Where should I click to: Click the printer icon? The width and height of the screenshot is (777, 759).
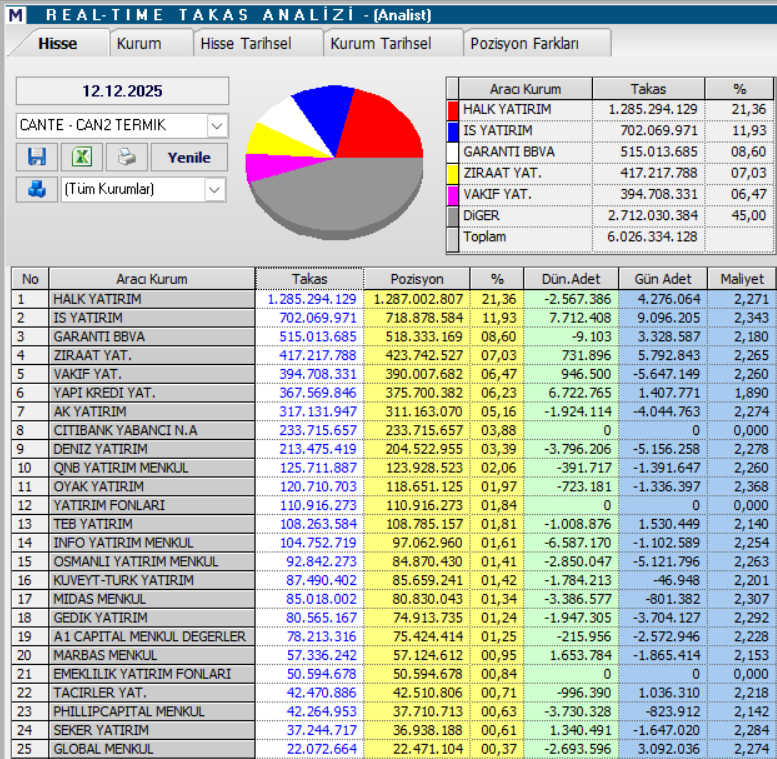127,158
